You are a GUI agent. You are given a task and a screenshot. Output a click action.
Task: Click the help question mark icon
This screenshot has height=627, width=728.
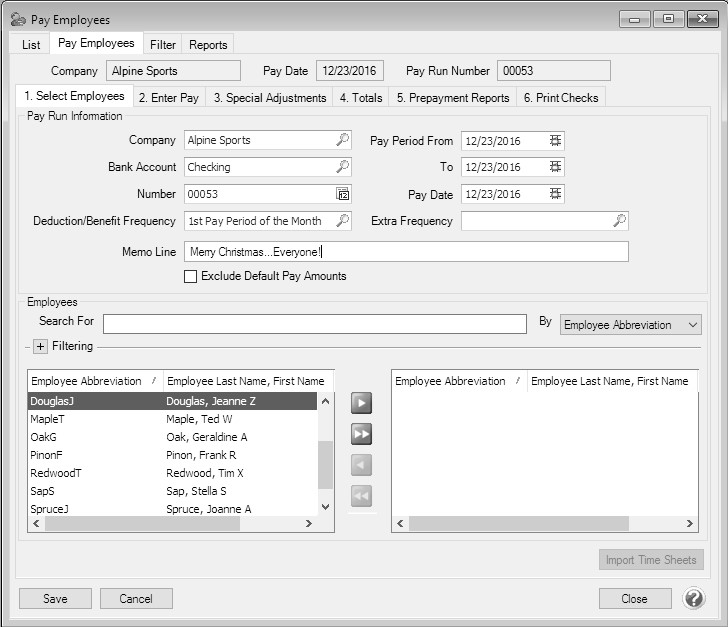click(x=694, y=598)
